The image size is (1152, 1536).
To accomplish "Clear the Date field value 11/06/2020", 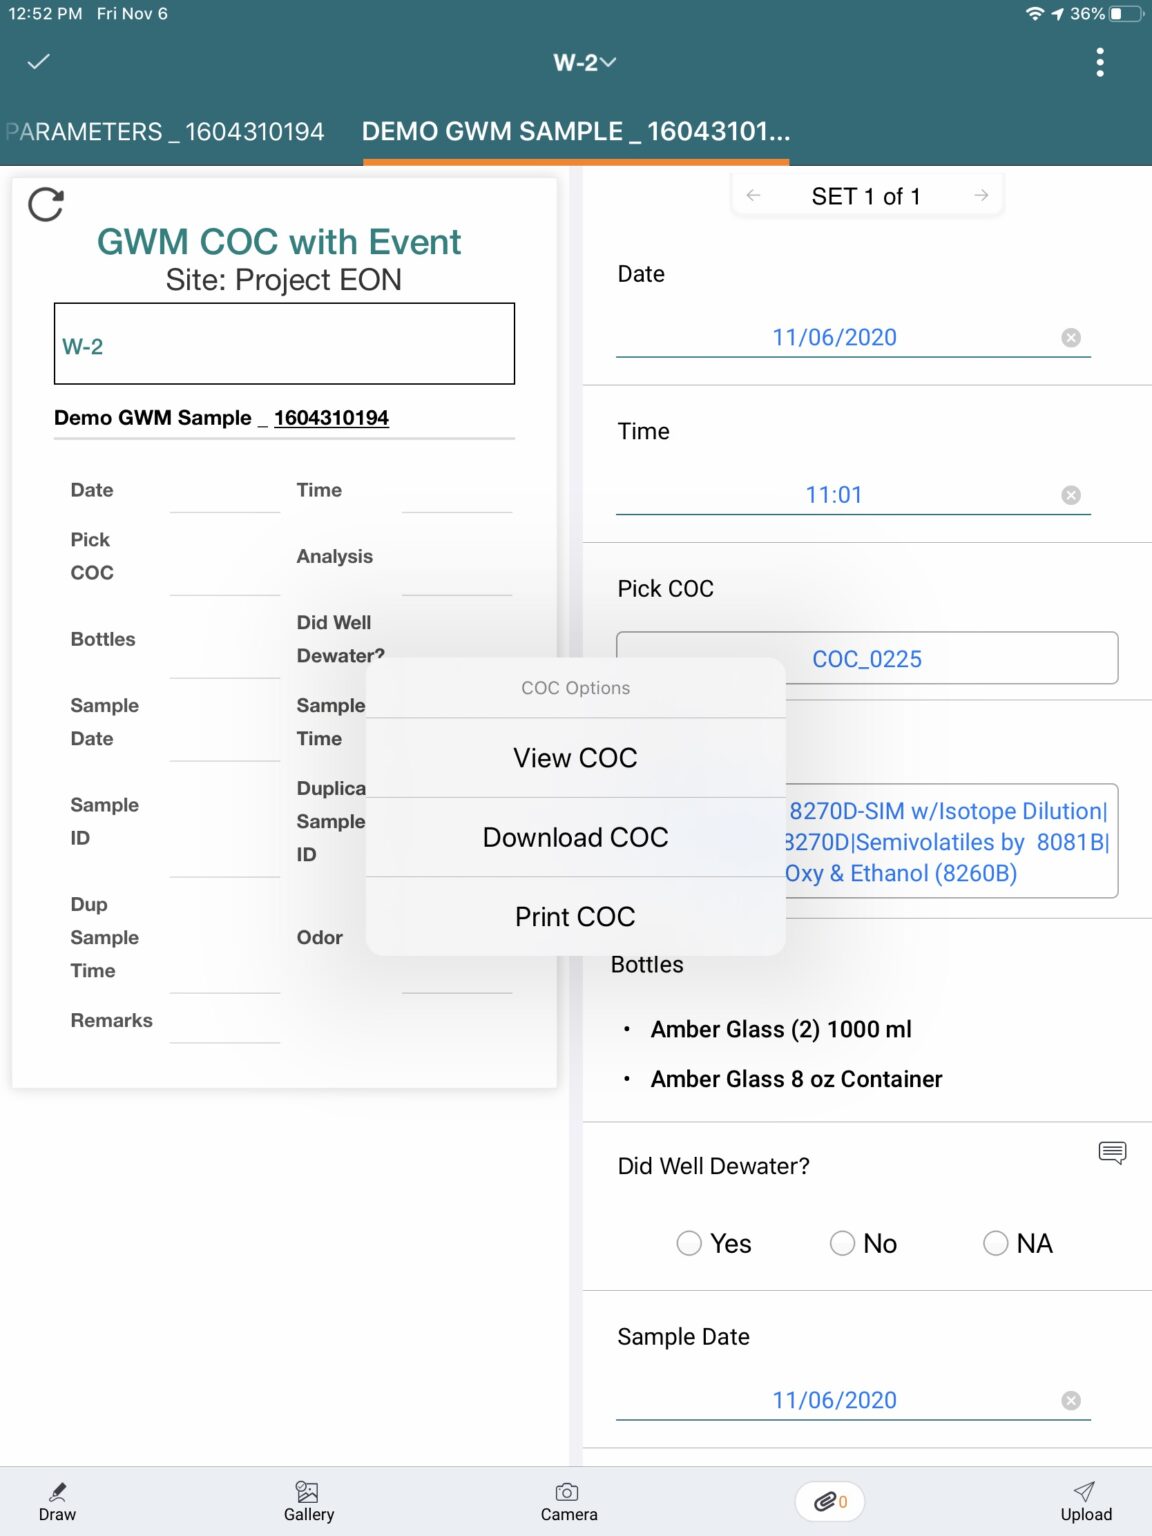I will 1071,337.
